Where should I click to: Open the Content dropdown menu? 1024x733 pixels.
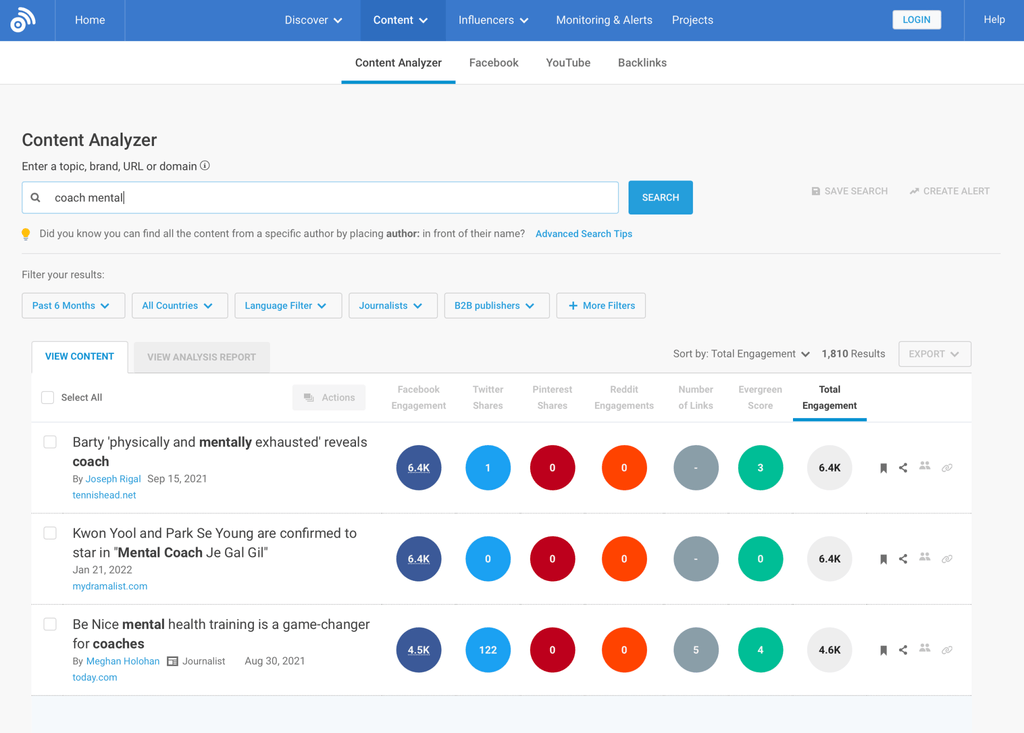tap(400, 20)
